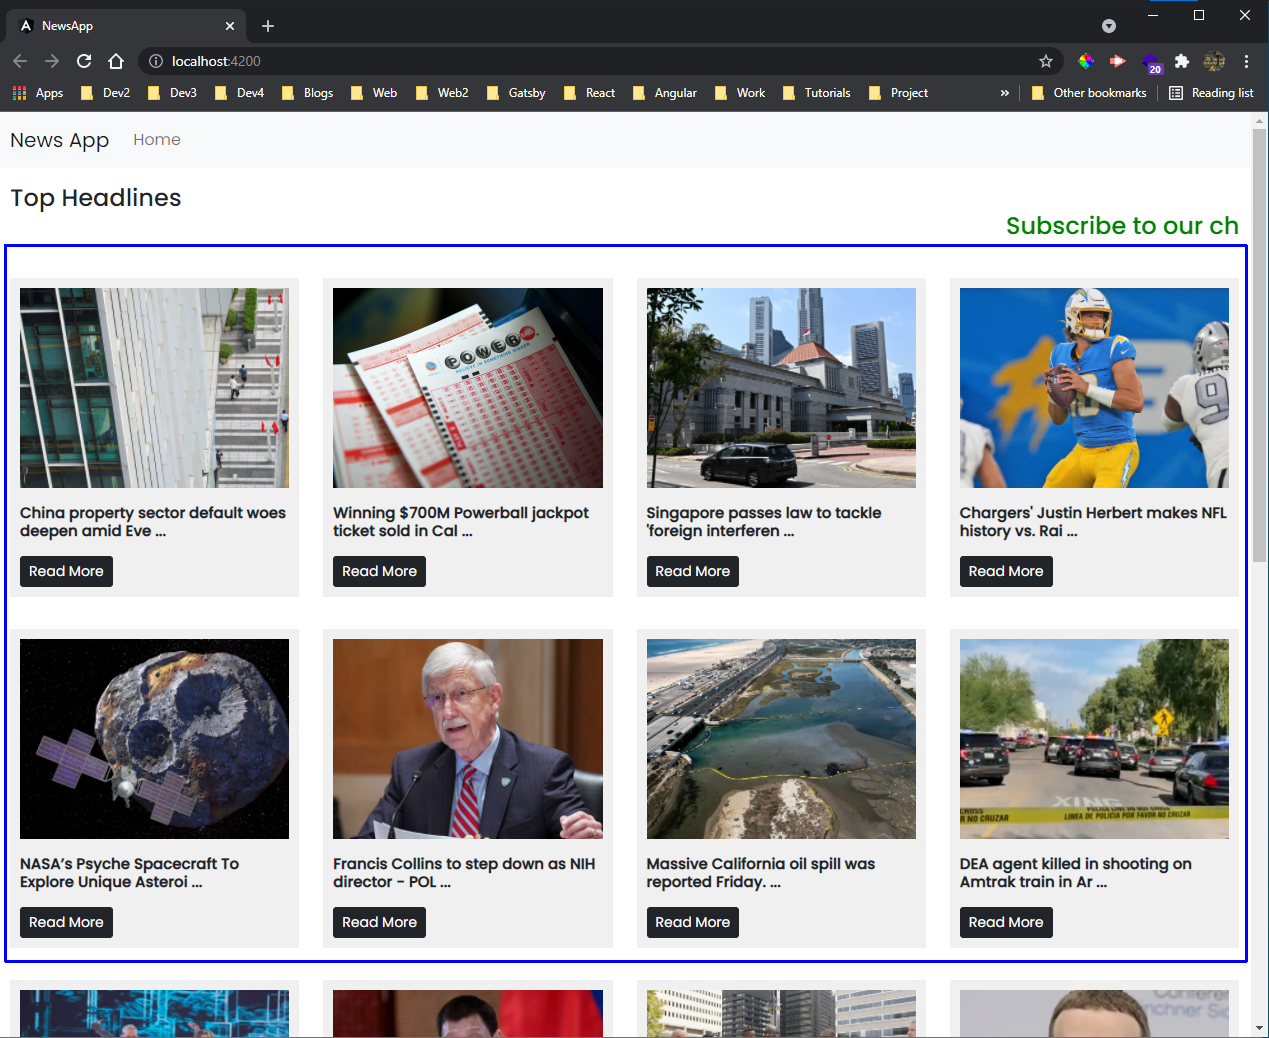Viewport: 1269px width, 1038px height.
Task: Open the Apps shortcut in bookmarks bar
Action: [x=38, y=93]
